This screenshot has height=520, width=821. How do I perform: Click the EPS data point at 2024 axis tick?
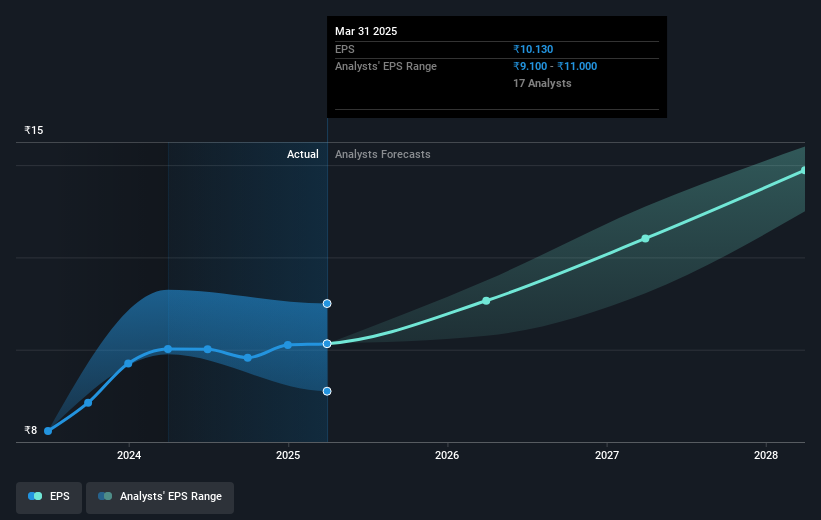[128, 363]
